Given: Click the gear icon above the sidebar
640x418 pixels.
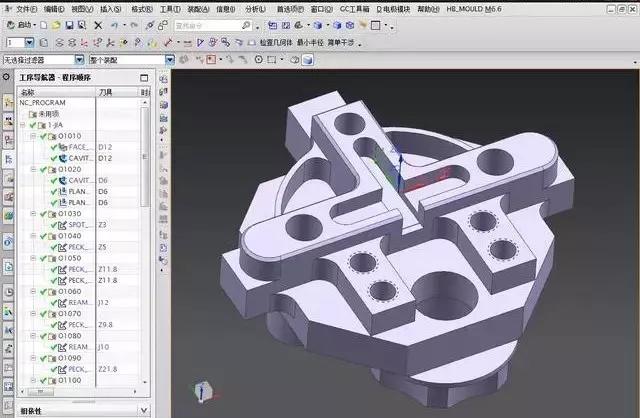Looking at the screenshot, I should (7, 77).
